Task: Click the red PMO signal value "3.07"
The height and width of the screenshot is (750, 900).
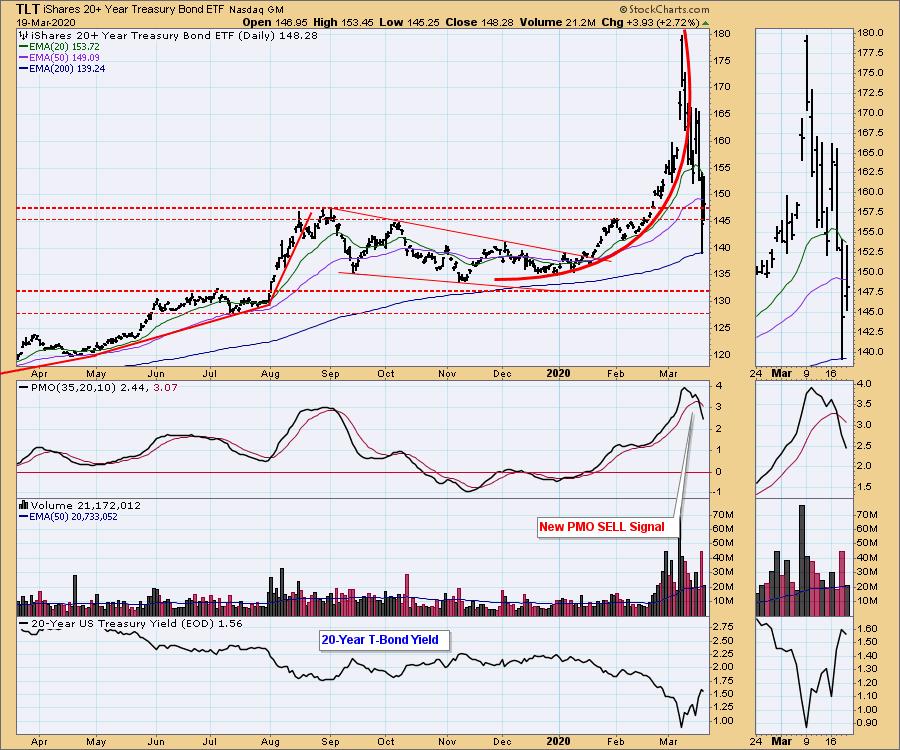Action: point(166,387)
